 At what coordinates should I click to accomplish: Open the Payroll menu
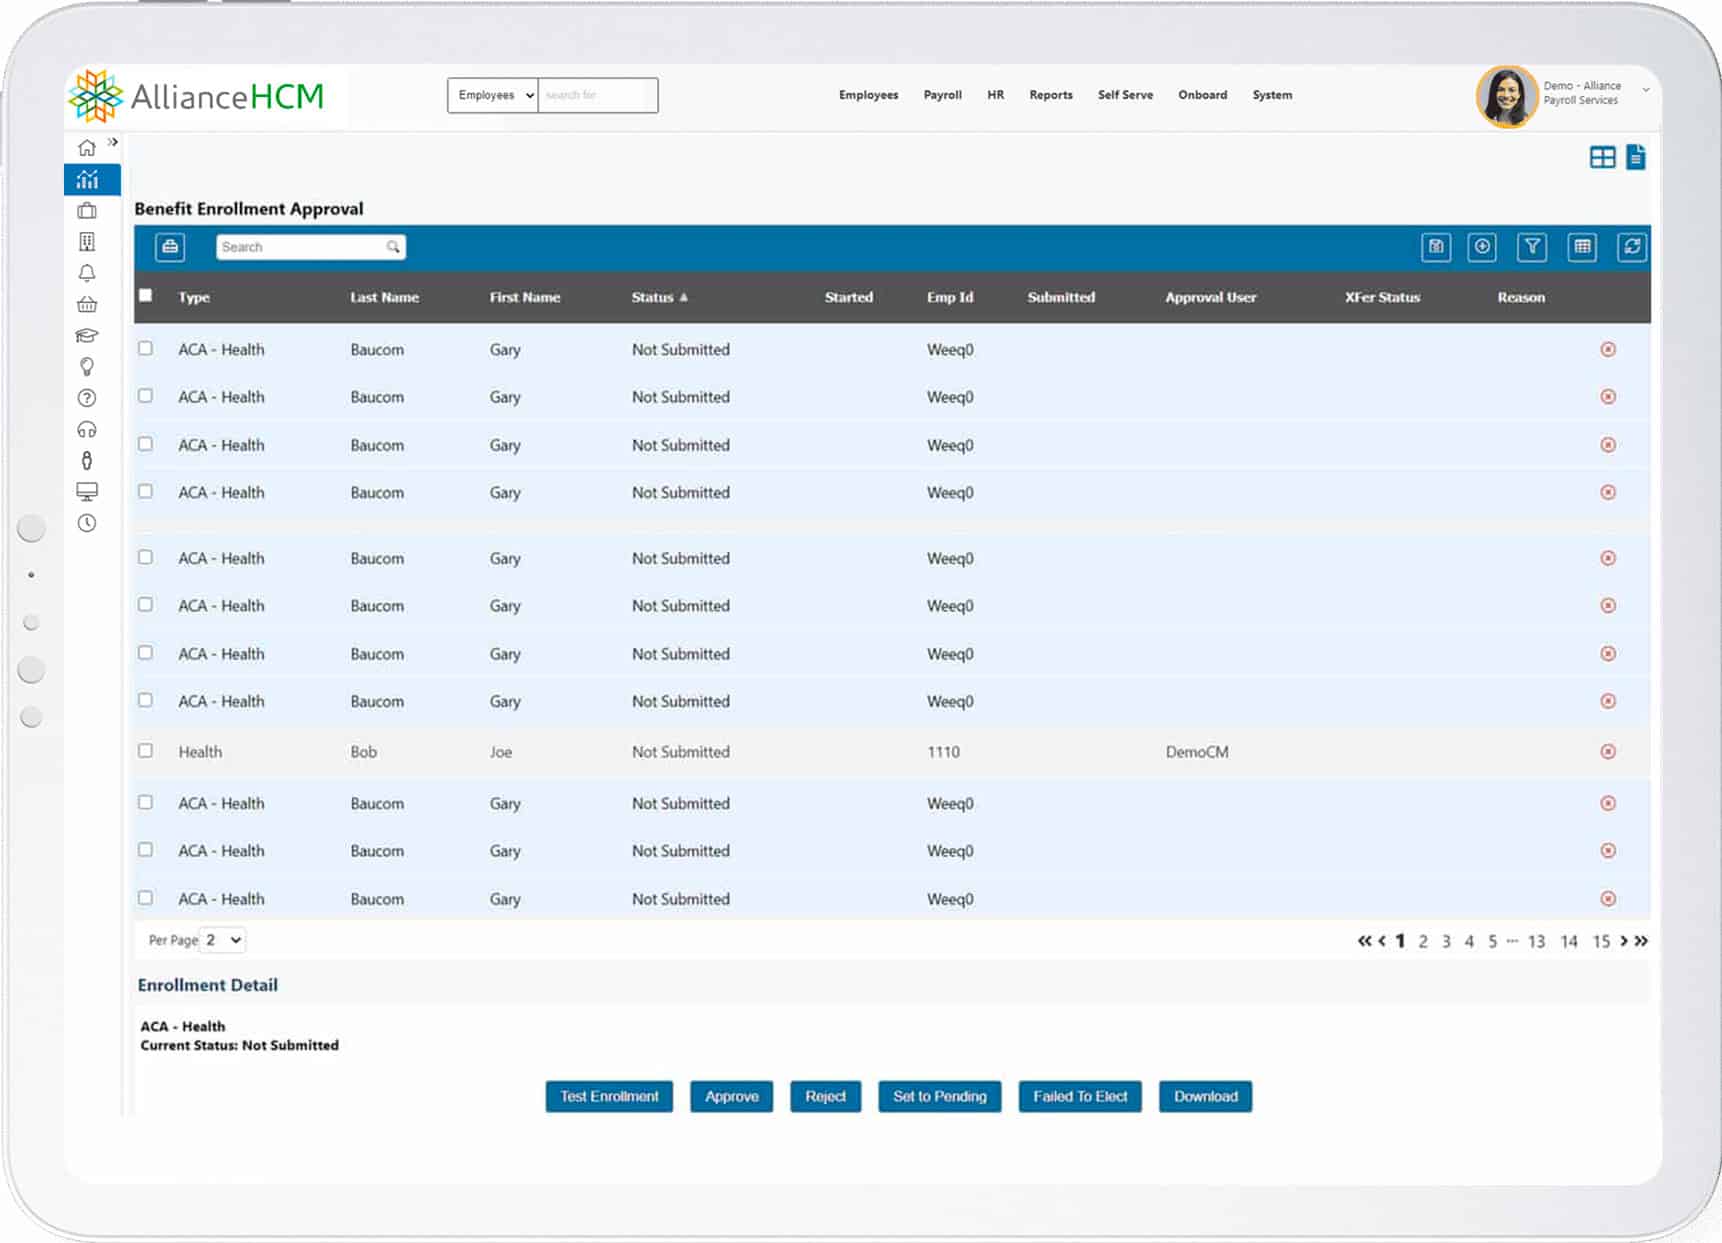tap(942, 95)
